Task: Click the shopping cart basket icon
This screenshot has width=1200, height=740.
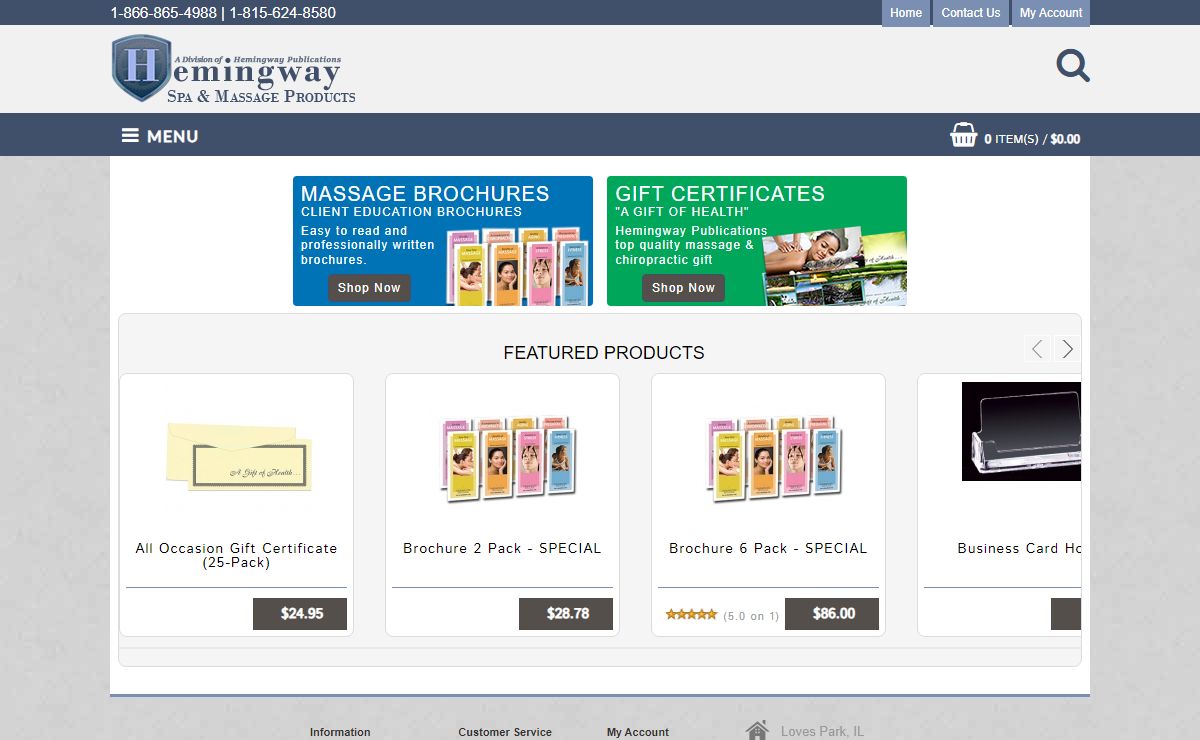Action: pos(963,135)
